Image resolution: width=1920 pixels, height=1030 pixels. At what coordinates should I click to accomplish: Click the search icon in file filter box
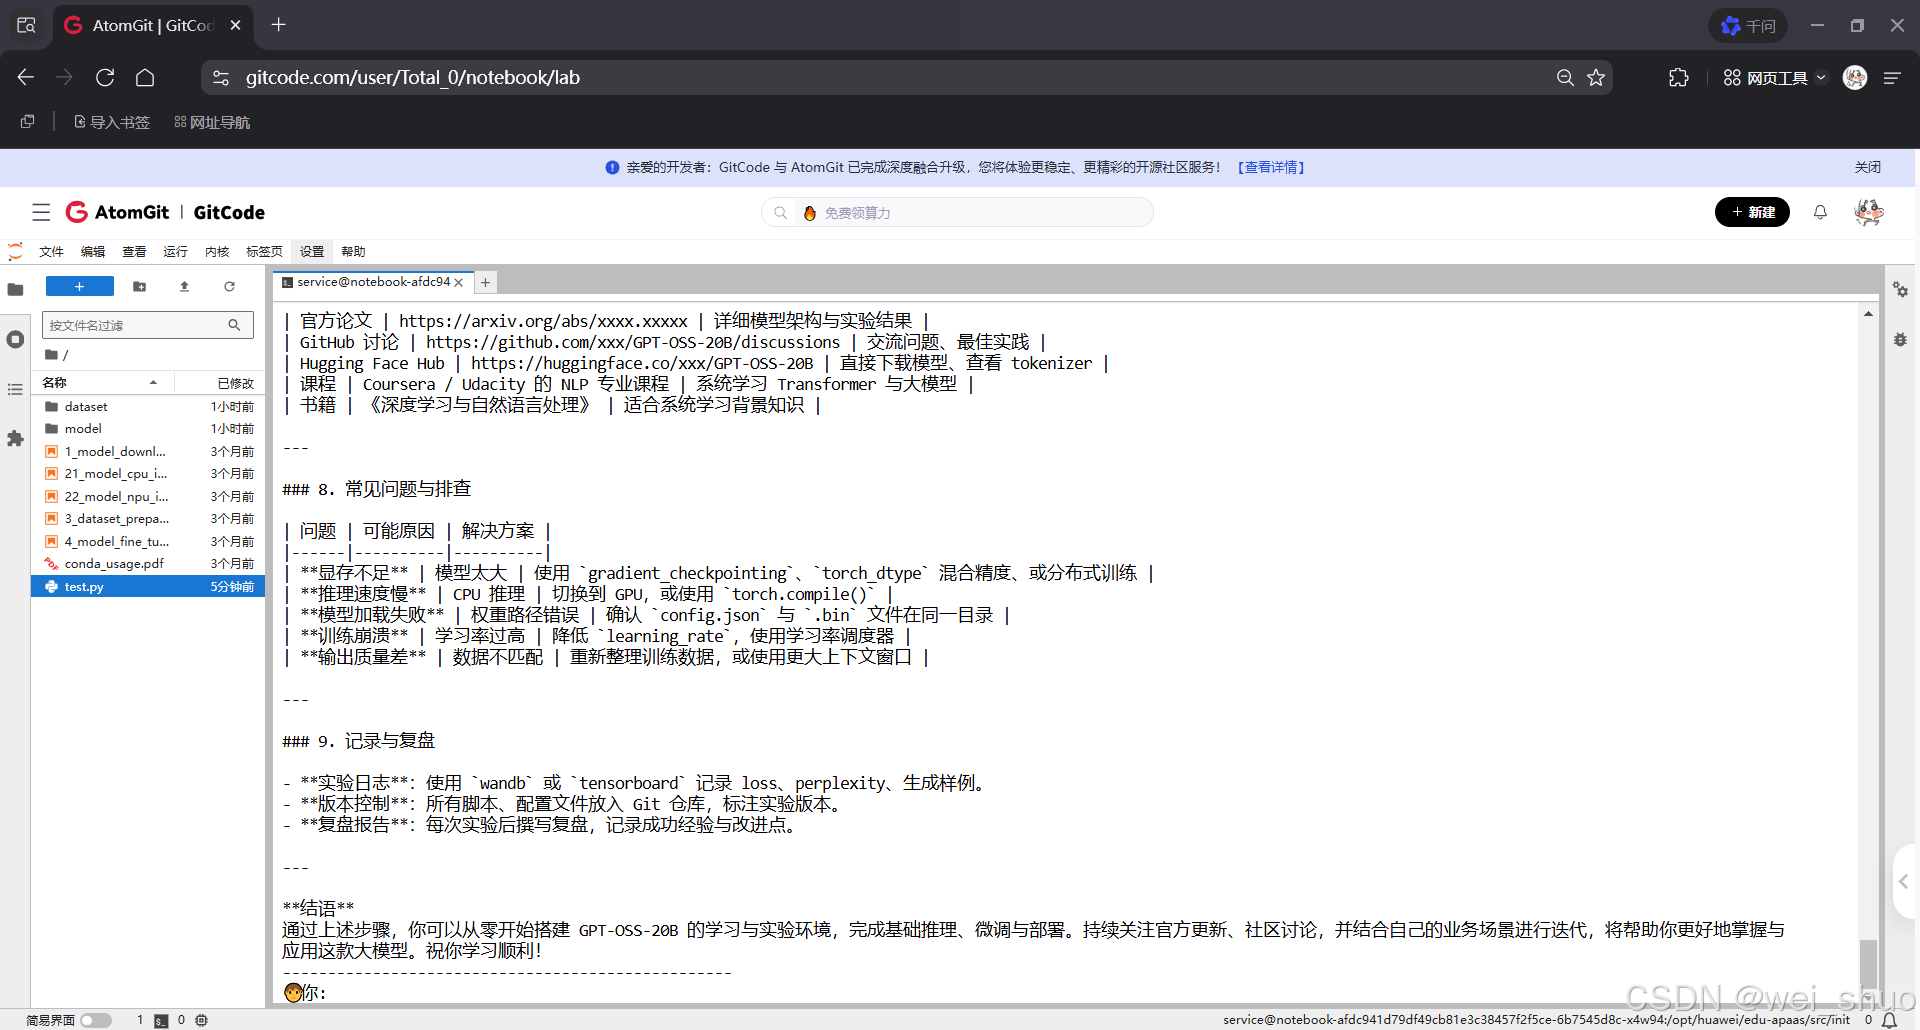coord(234,325)
